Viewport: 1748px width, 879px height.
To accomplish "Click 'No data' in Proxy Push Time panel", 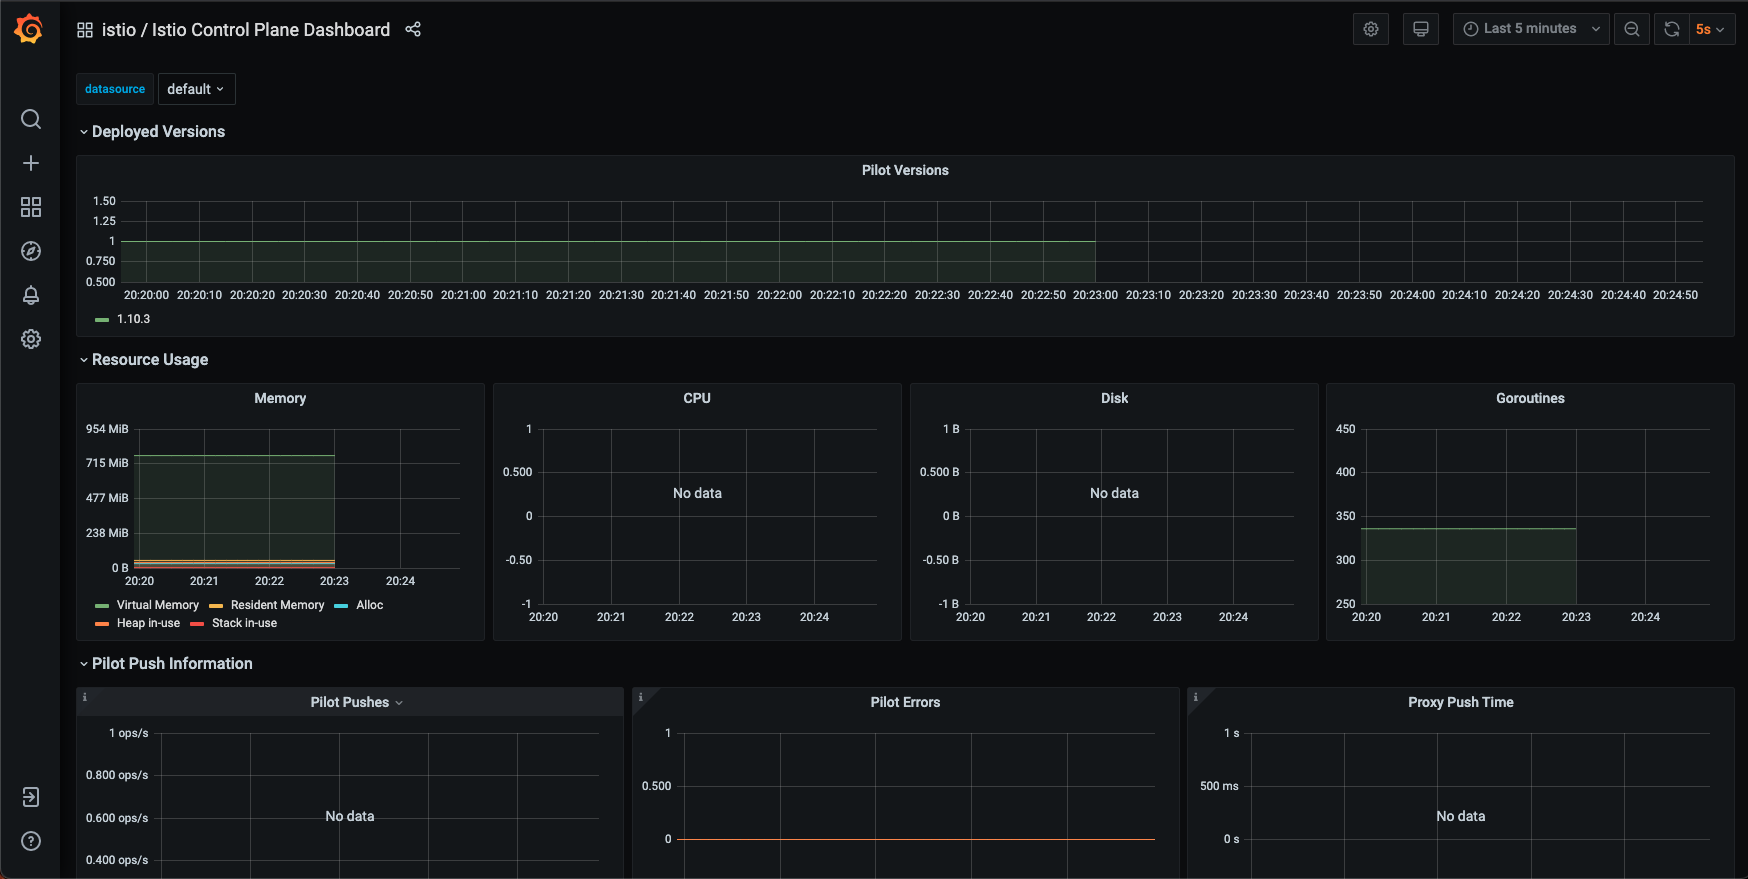I will [x=1460, y=816].
